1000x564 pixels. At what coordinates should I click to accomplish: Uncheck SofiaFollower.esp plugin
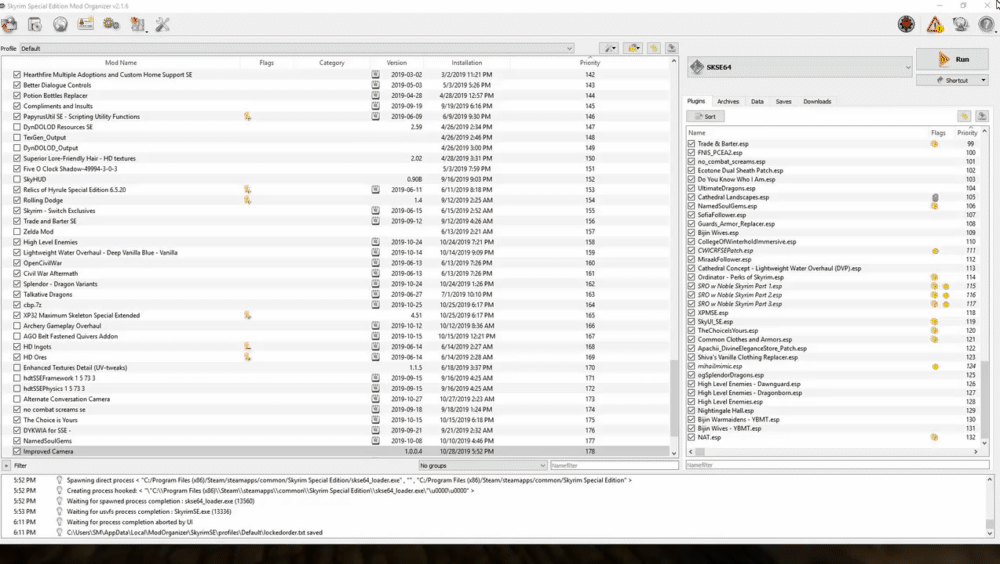tap(691, 215)
